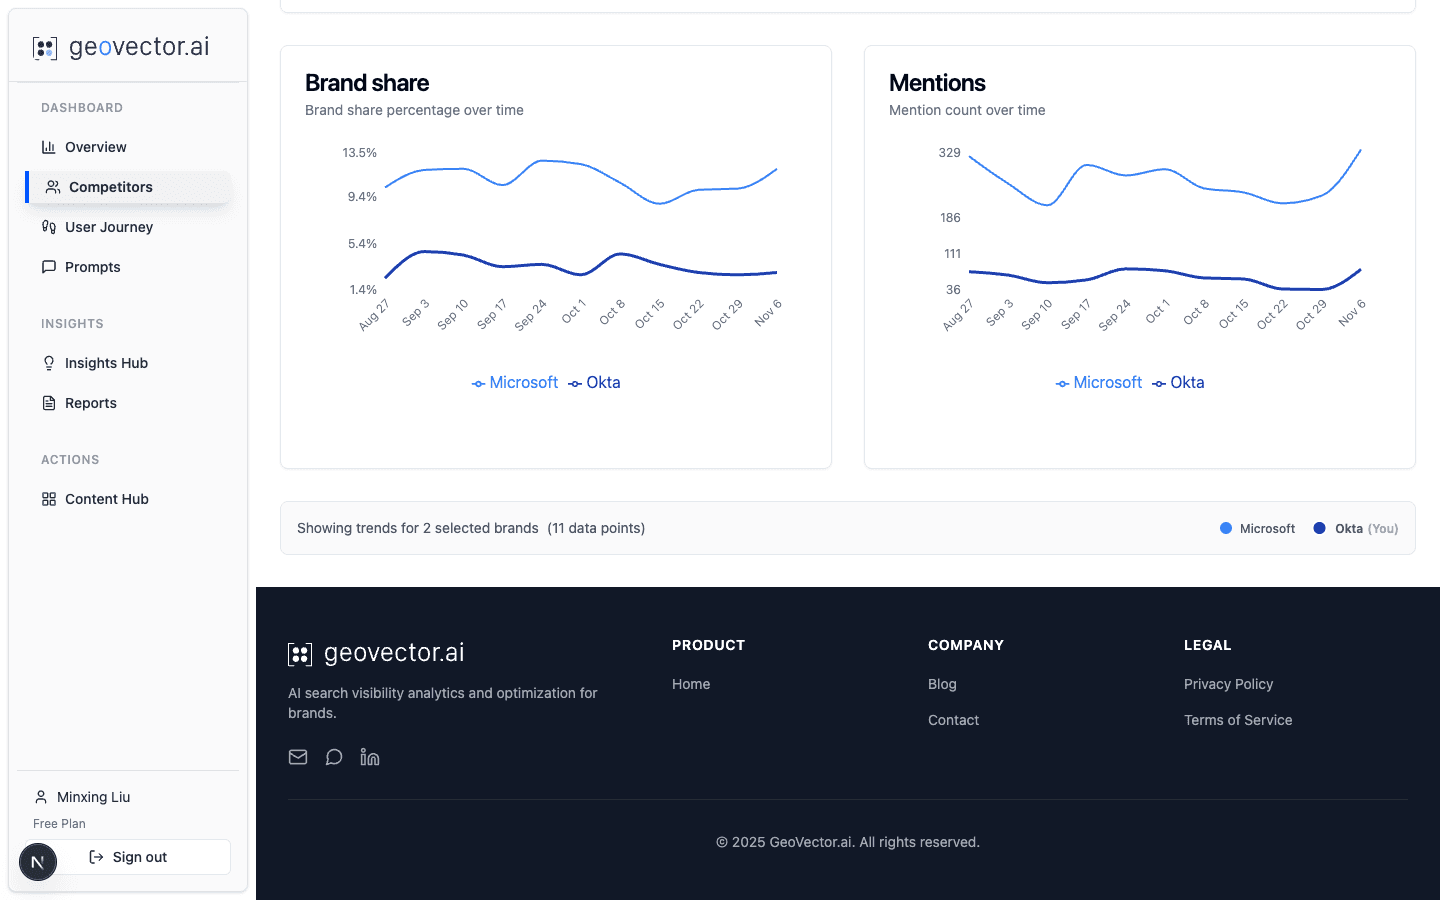1440x900 pixels.
Task: Click the chat bubble icon in footer
Action: coord(333,757)
